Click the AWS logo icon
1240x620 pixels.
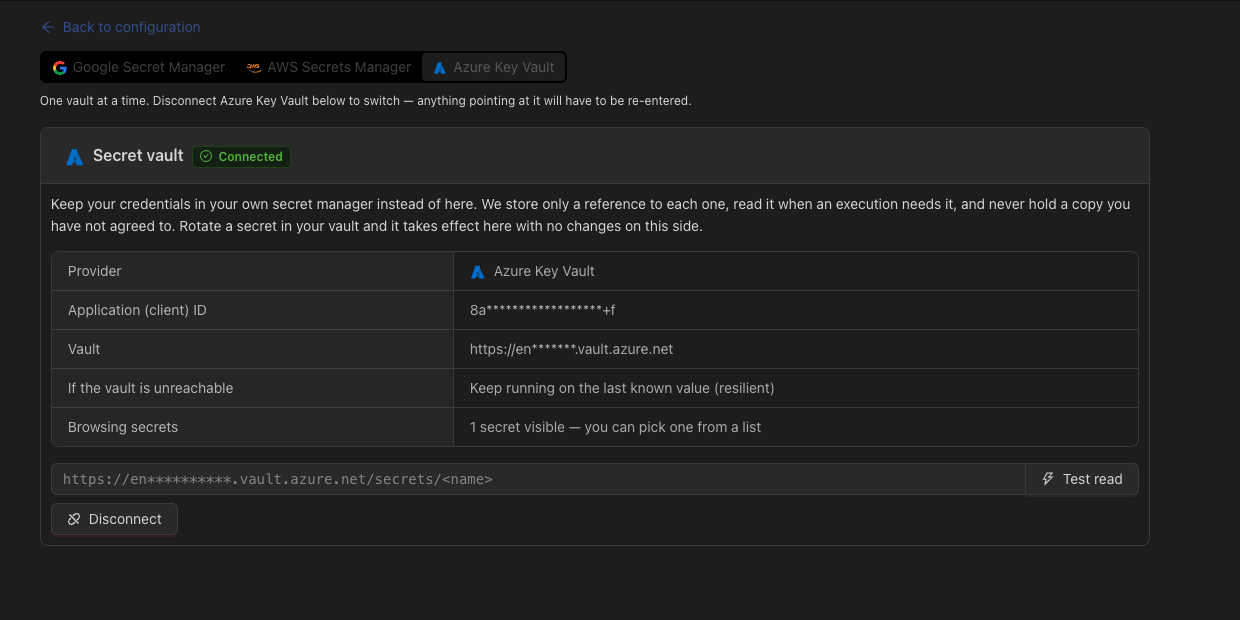coord(254,68)
